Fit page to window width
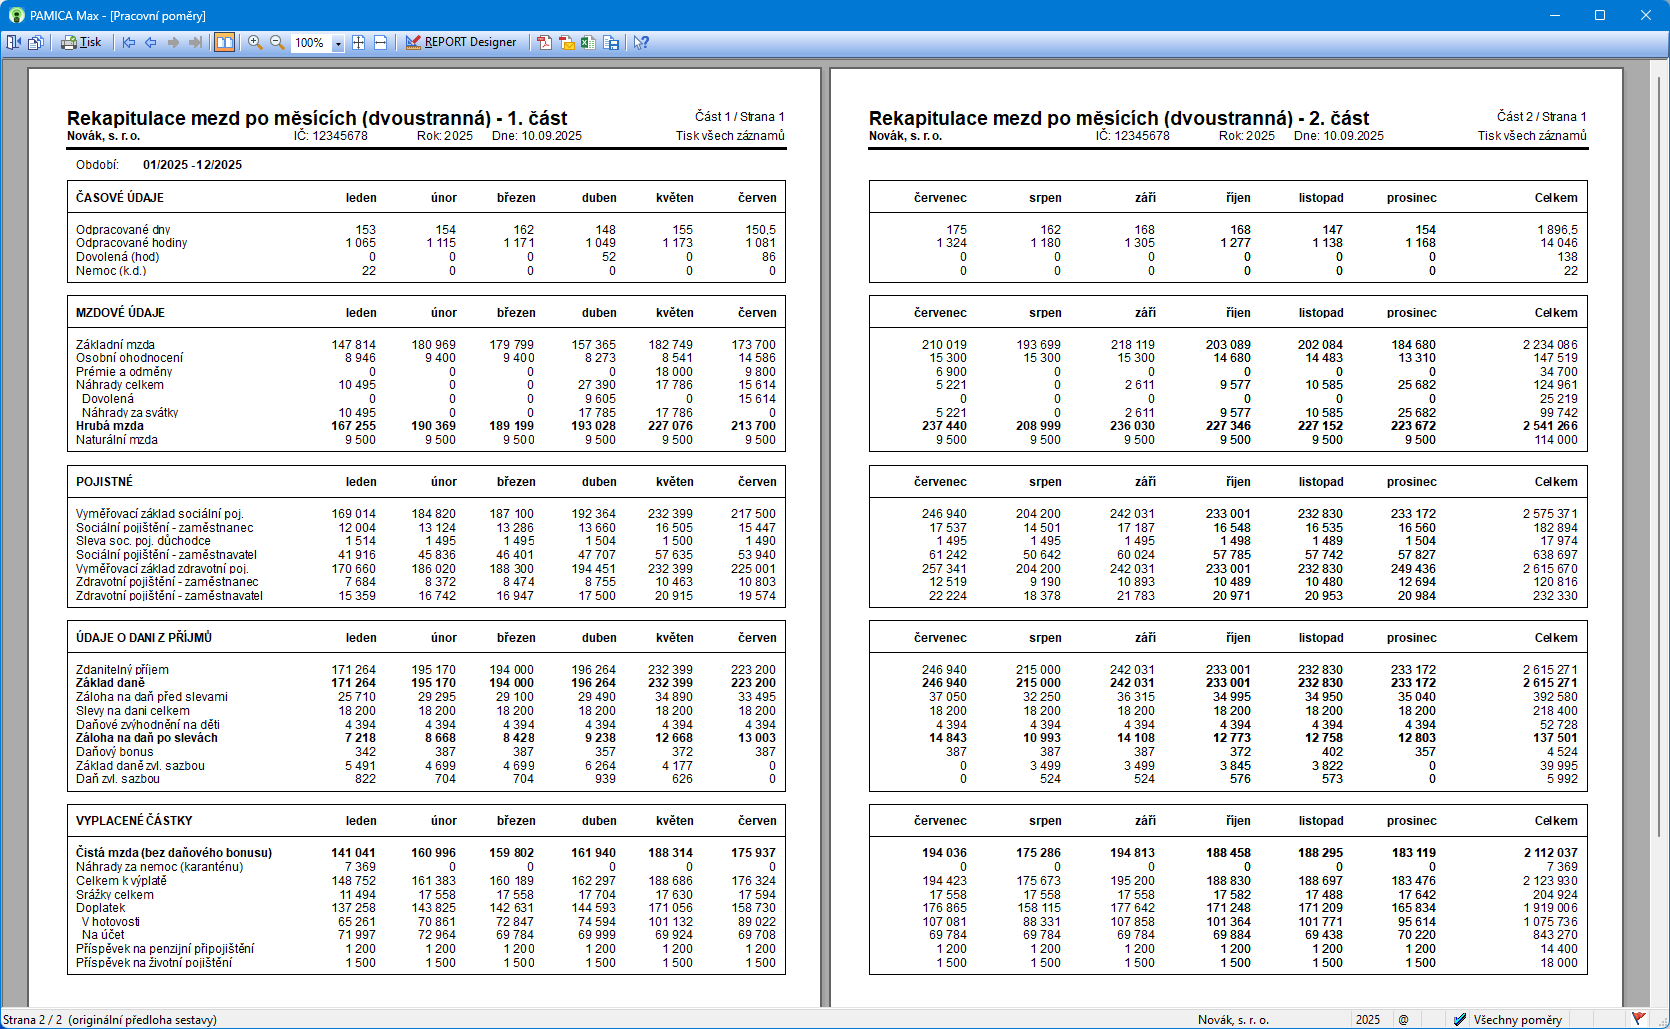Image resolution: width=1670 pixels, height=1029 pixels. [380, 42]
